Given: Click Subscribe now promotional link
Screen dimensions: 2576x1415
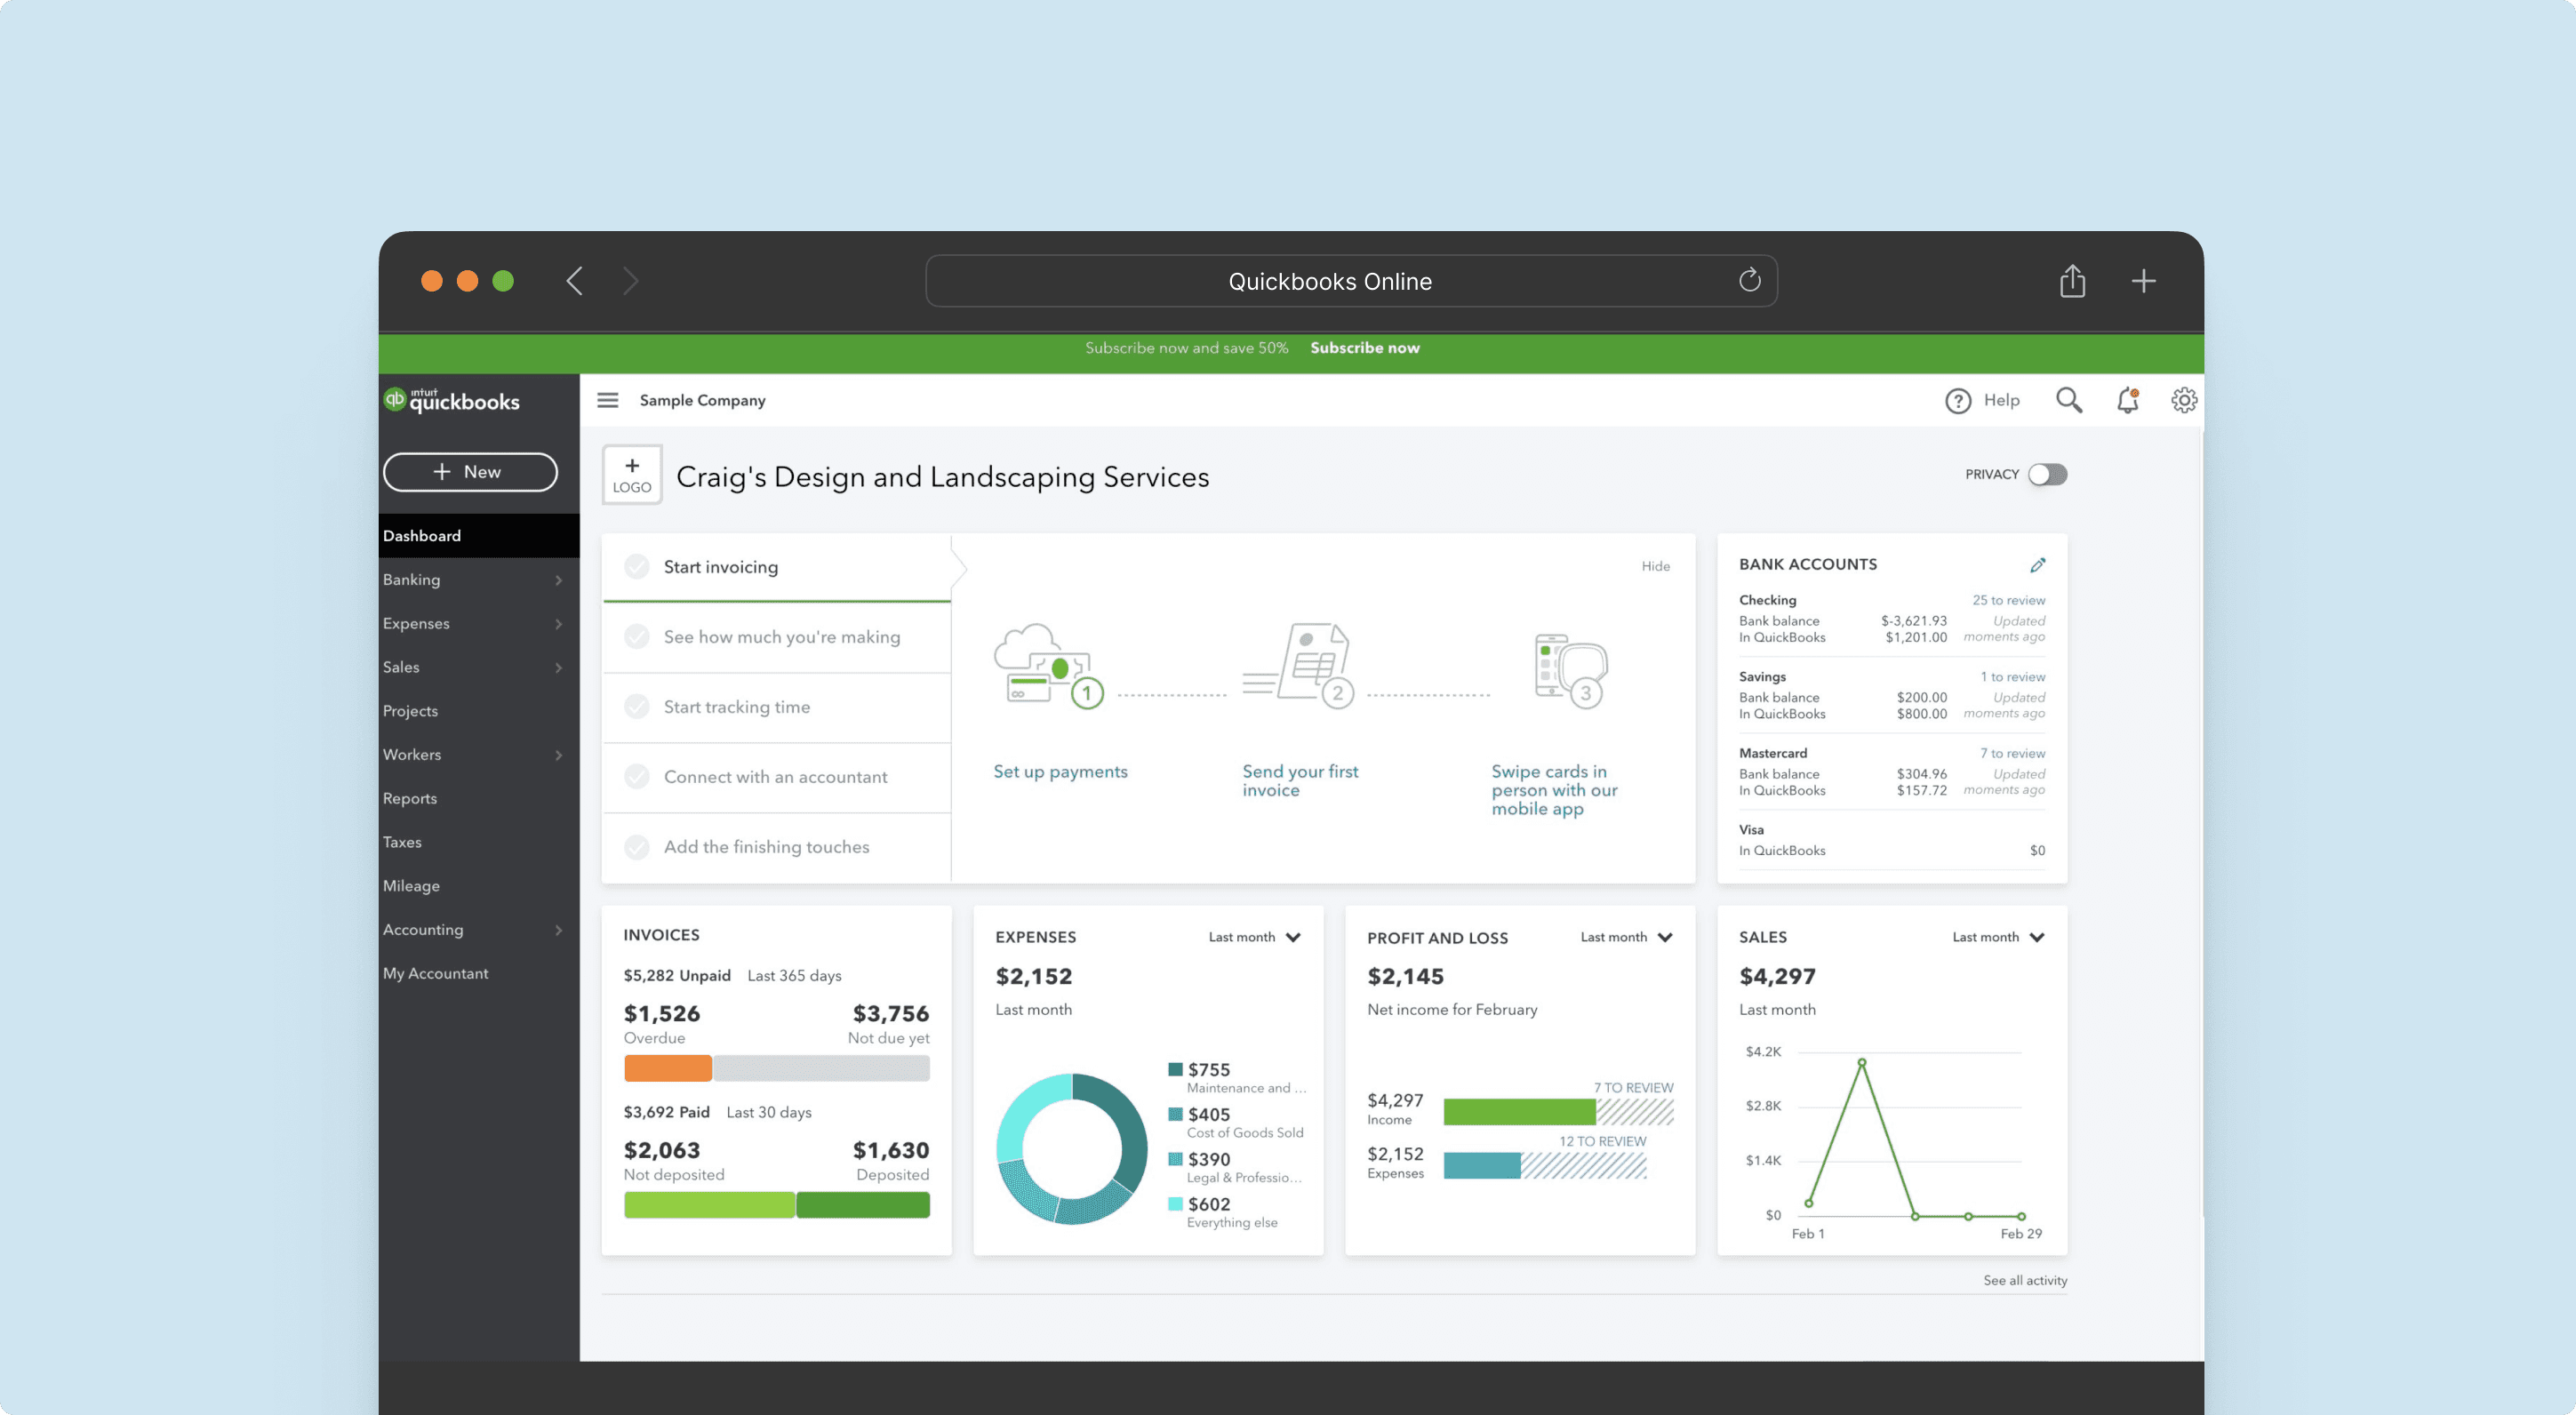Looking at the screenshot, I should point(1365,347).
